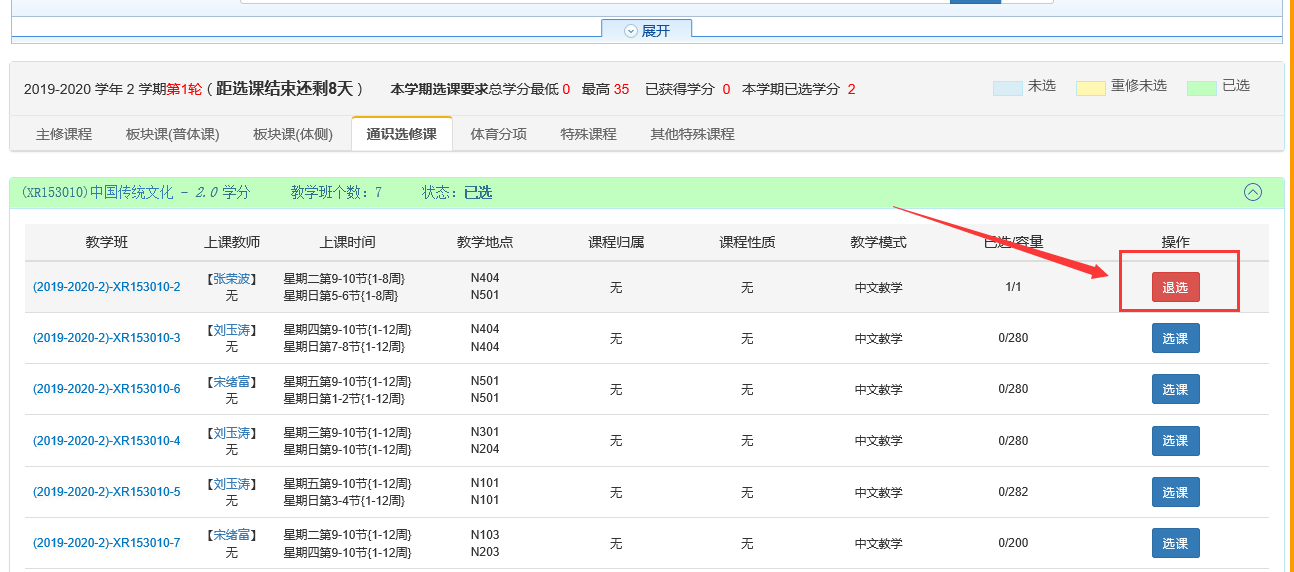Click the 退选 button for class XR153010-2
The height and width of the screenshot is (572, 1294).
point(1175,287)
